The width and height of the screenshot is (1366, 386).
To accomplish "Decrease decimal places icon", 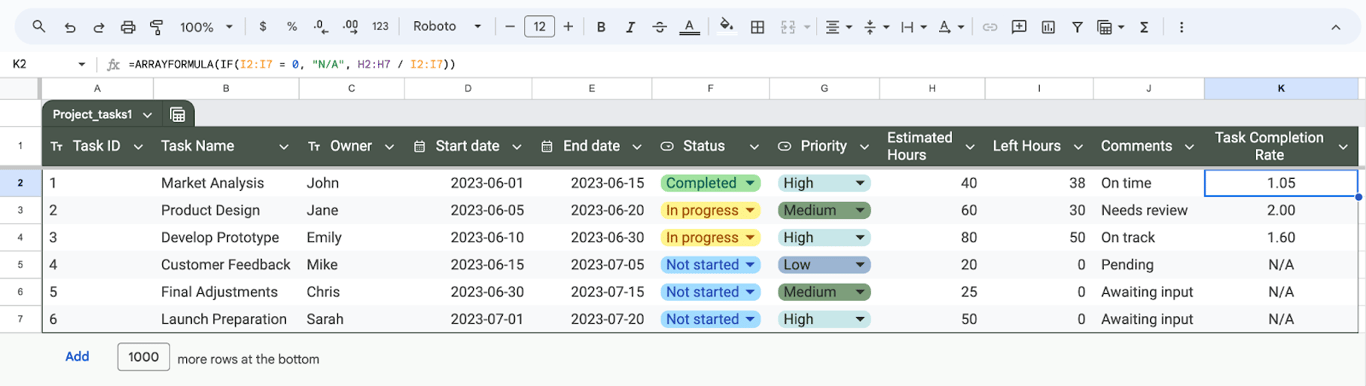I will [x=321, y=27].
